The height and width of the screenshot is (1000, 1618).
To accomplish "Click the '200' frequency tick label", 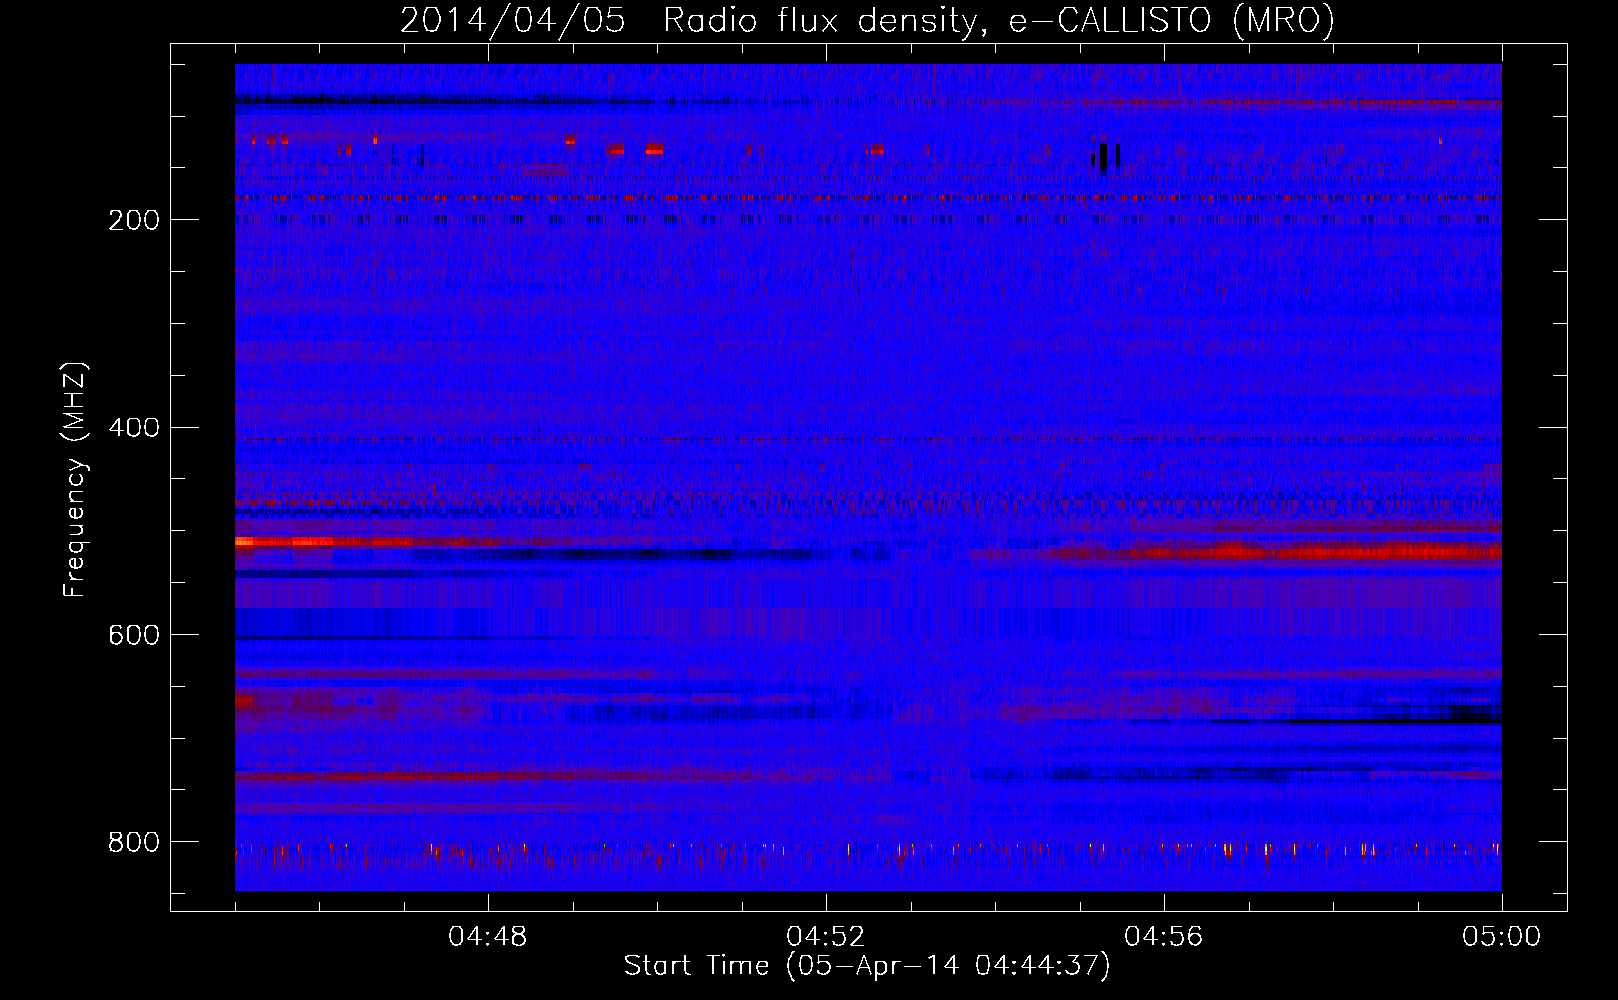I will point(134,220).
